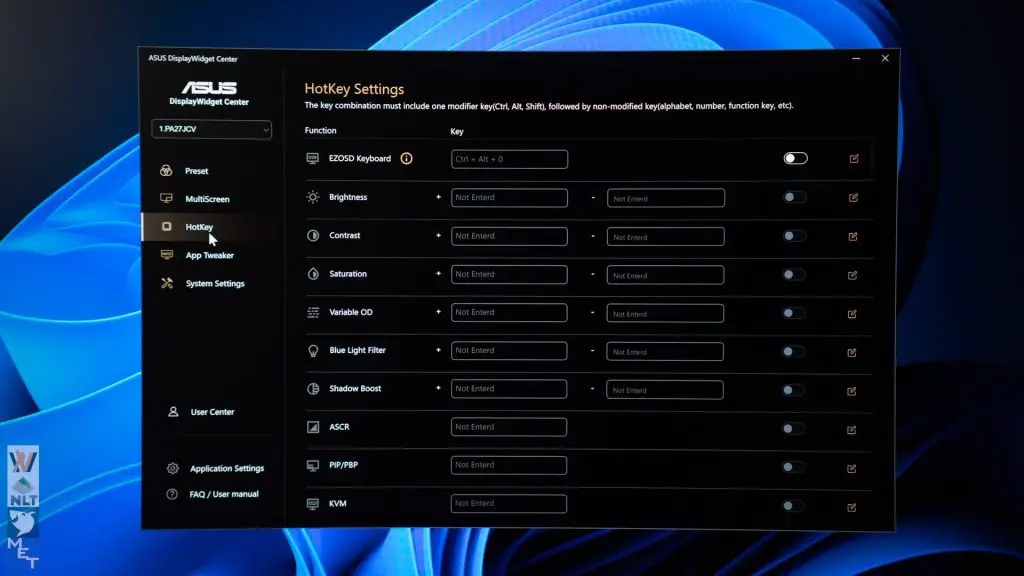Enable the PIP/PBP hotkey toggle
The height and width of the screenshot is (576, 1024).
tap(793, 467)
